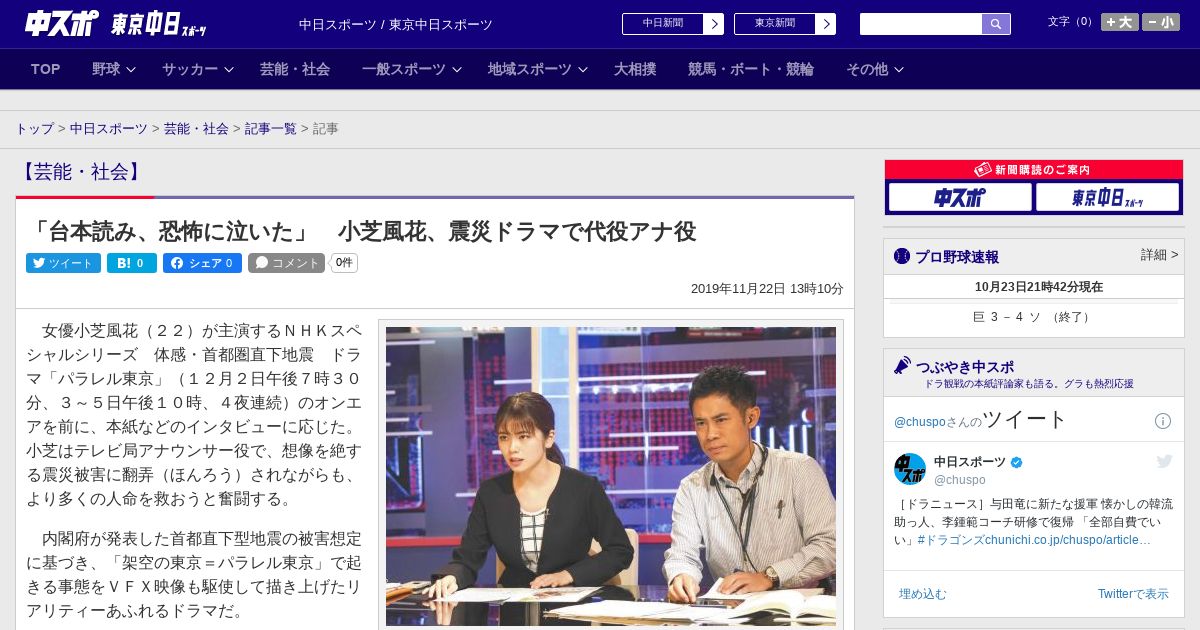Click the 中日スポーツ Twitter avatar

coord(910,469)
